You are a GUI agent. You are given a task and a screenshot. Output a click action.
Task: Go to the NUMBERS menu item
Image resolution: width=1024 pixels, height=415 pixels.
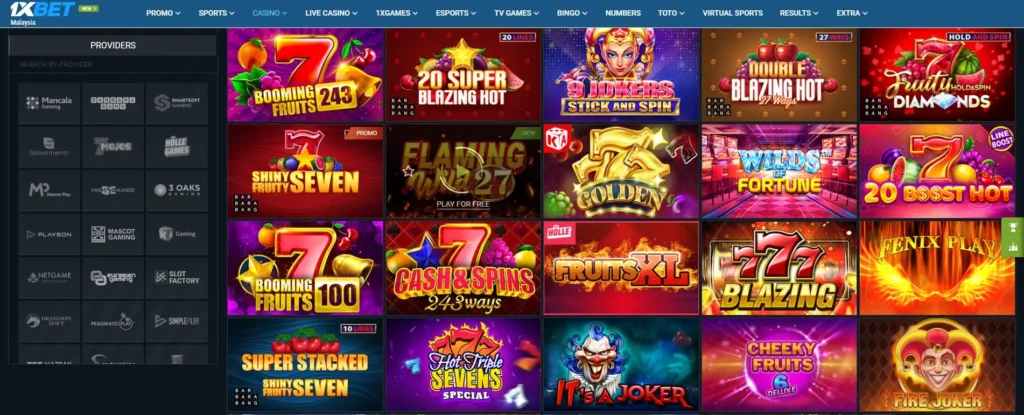tap(622, 13)
